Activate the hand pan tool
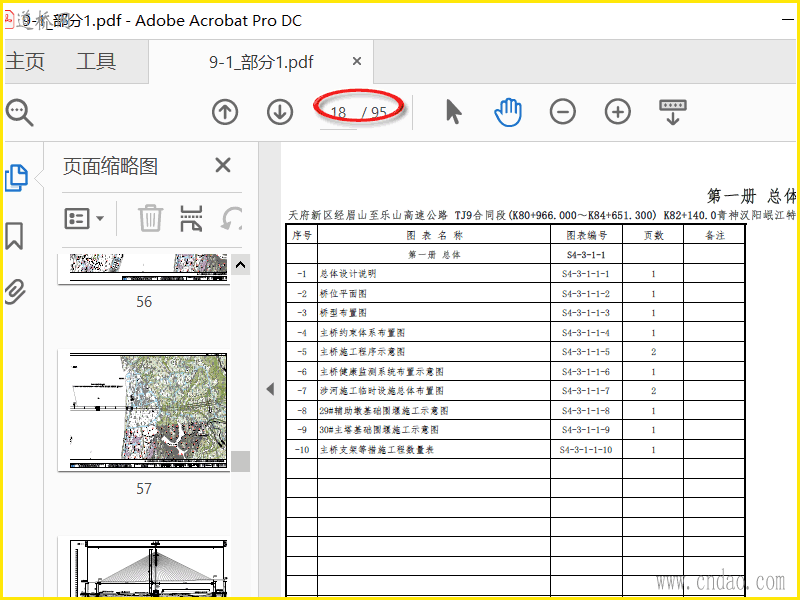The height and width of the screenshot is (600, 800). point(508,112)
